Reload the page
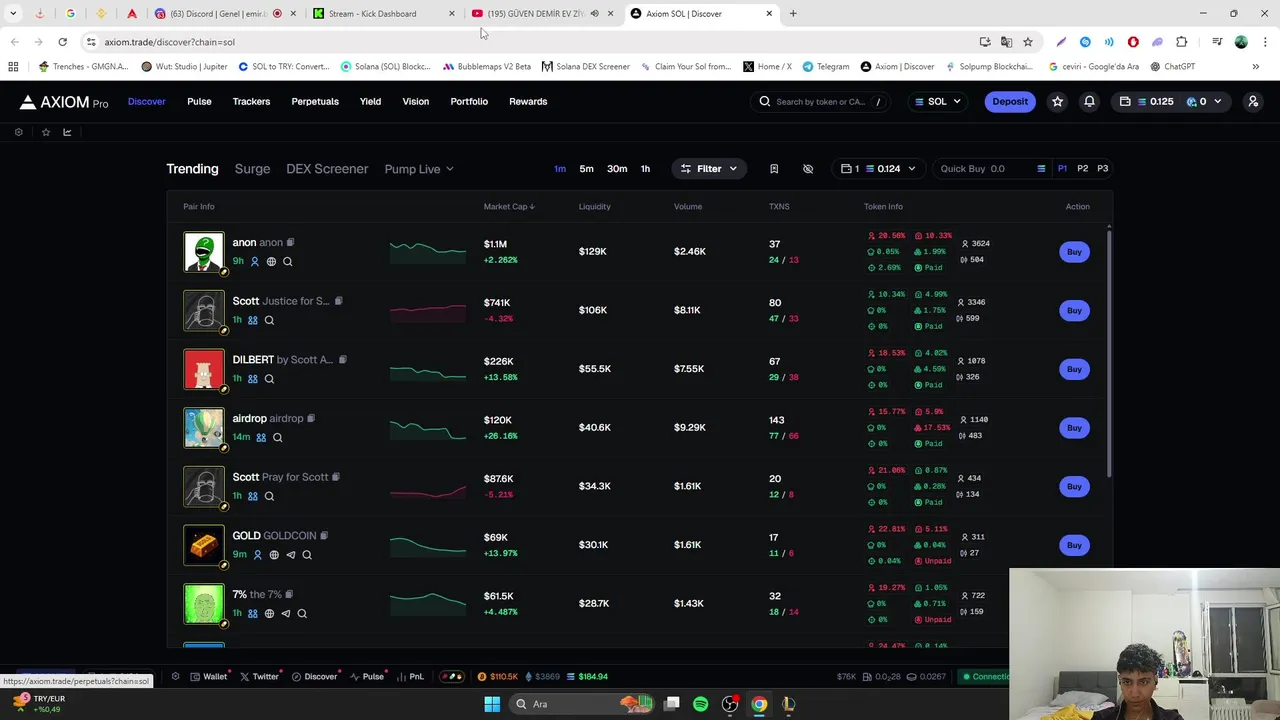This screenshot has width=1280, height=720. tap(62, 42)
